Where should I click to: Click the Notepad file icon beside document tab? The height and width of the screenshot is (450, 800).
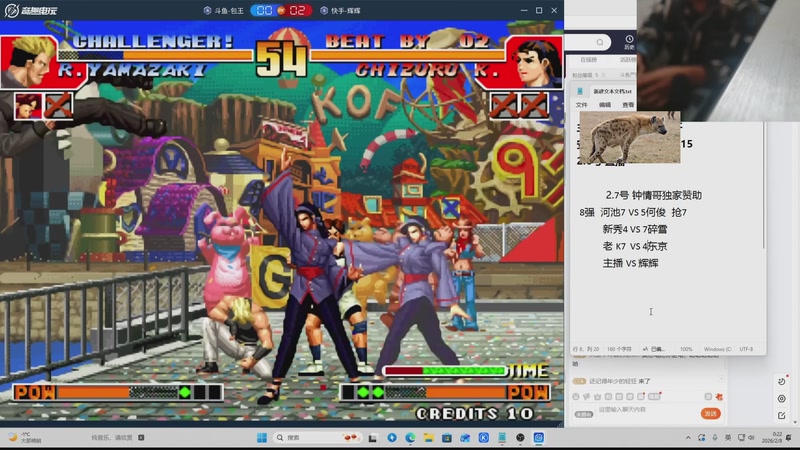click(580, 91)
